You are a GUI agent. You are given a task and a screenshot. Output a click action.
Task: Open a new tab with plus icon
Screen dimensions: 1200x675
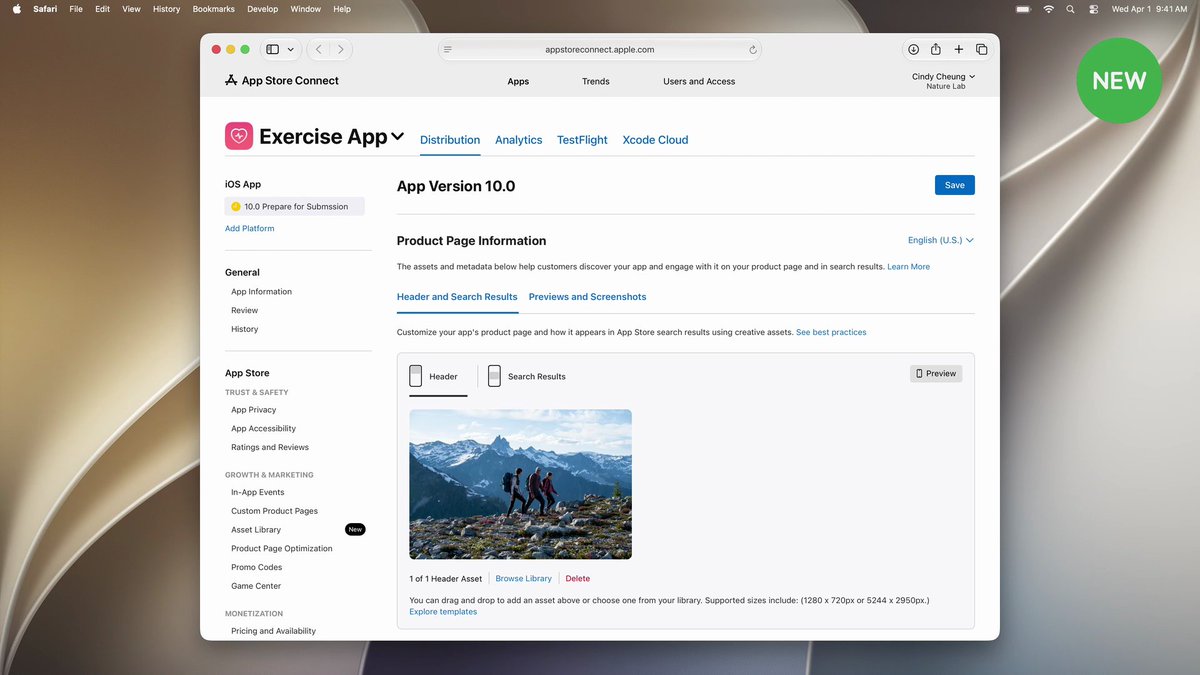(959, 49)
